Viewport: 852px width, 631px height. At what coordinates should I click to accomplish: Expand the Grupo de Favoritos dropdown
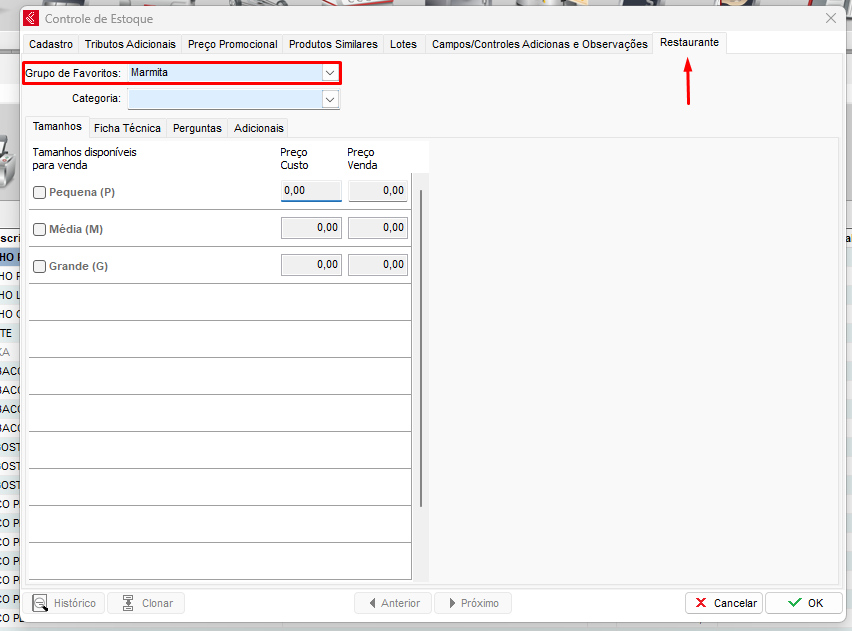(x=329, y=73)
